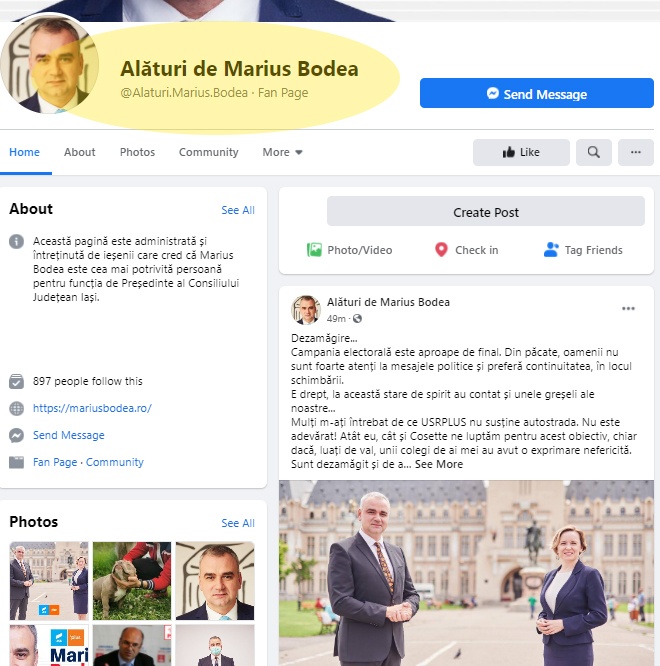Open See All in About section

(x=238, y=210)
